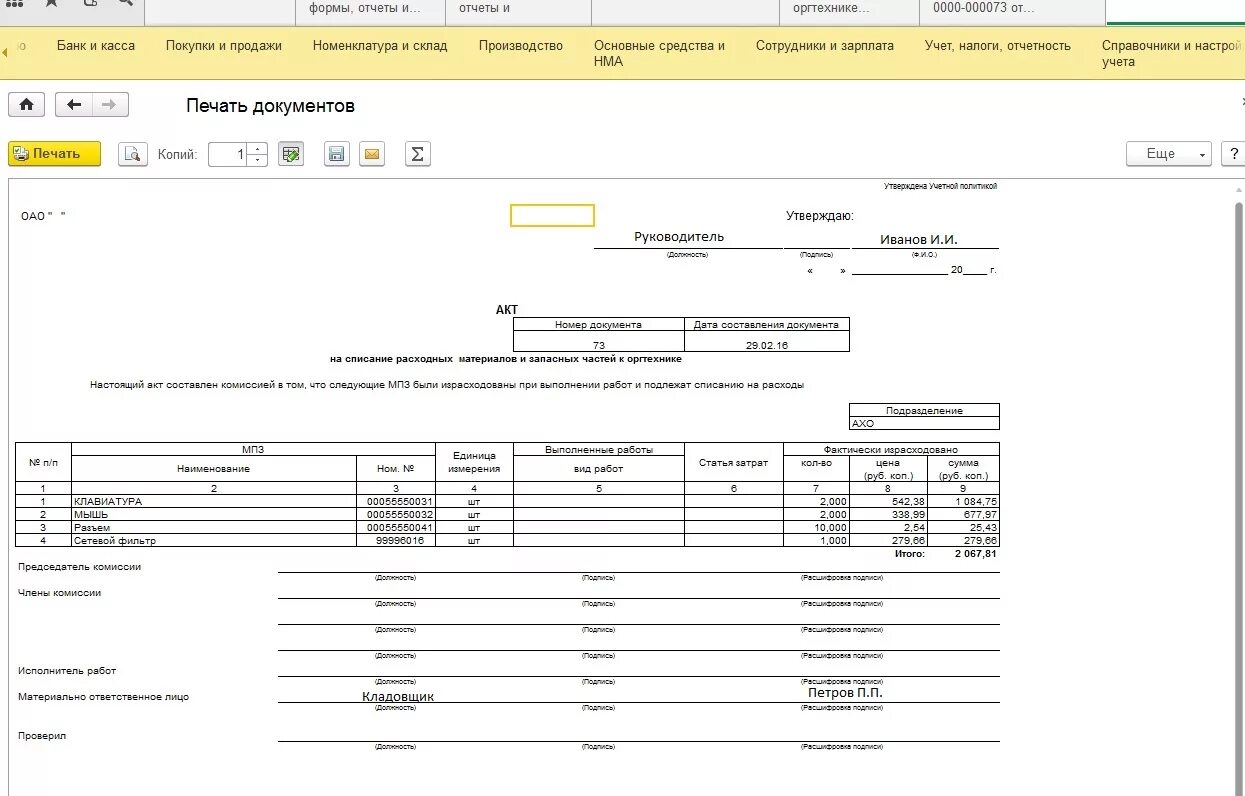Select the 'АКТ' title text

point(507,310)
